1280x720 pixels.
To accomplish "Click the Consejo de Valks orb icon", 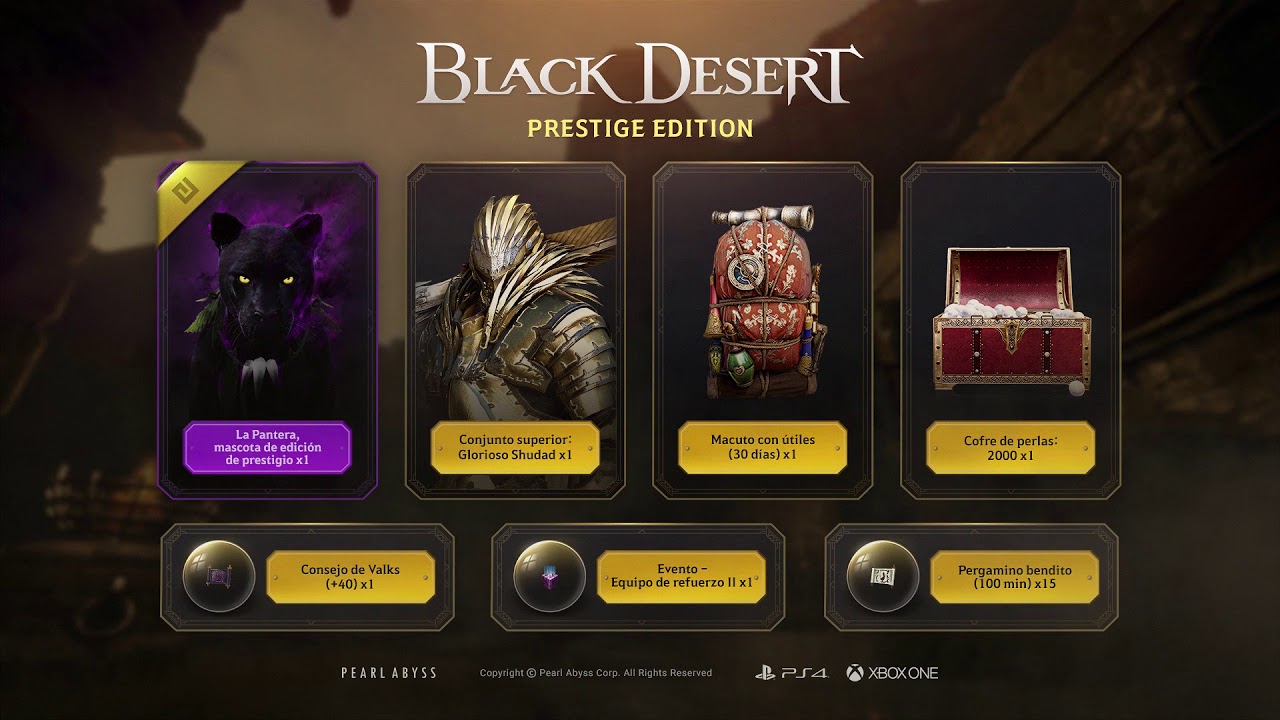I will (x=219, y=577).
